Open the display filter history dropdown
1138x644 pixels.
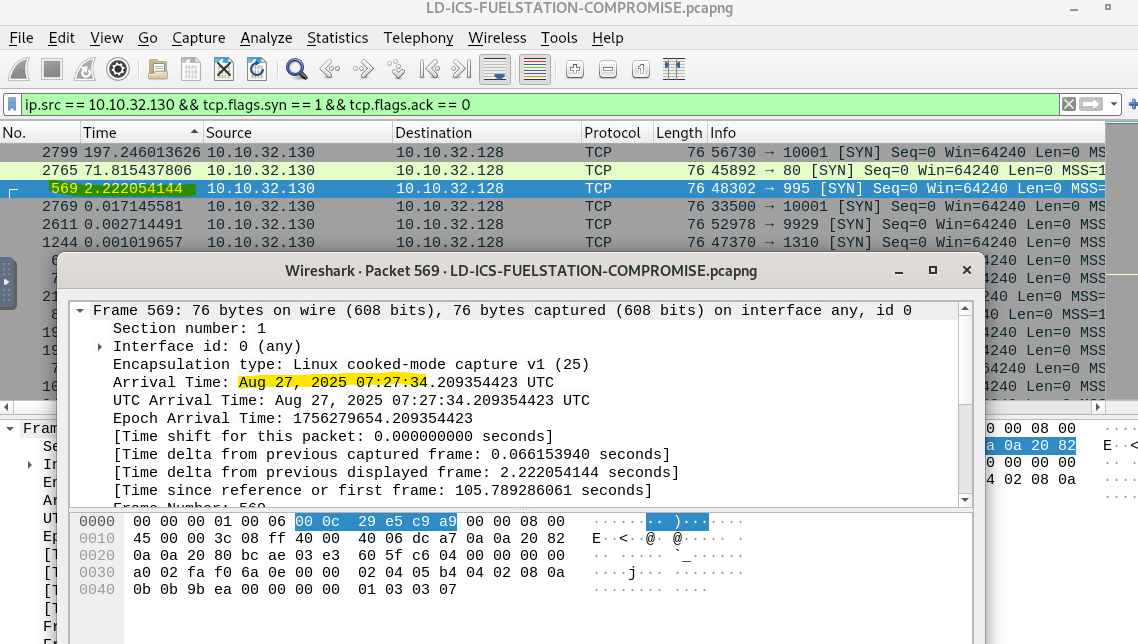coord(1114,104)
